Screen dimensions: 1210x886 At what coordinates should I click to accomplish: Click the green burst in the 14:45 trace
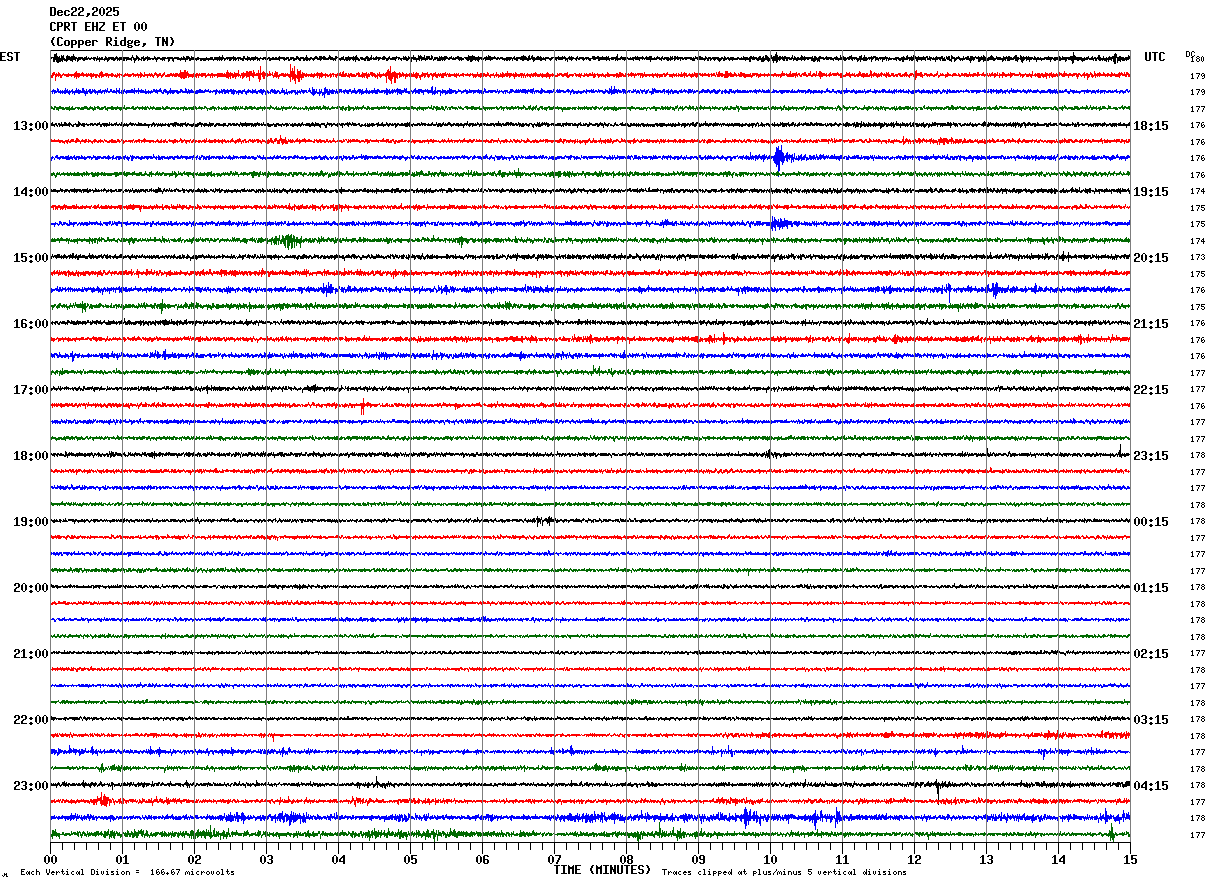(x=288, y=240)
